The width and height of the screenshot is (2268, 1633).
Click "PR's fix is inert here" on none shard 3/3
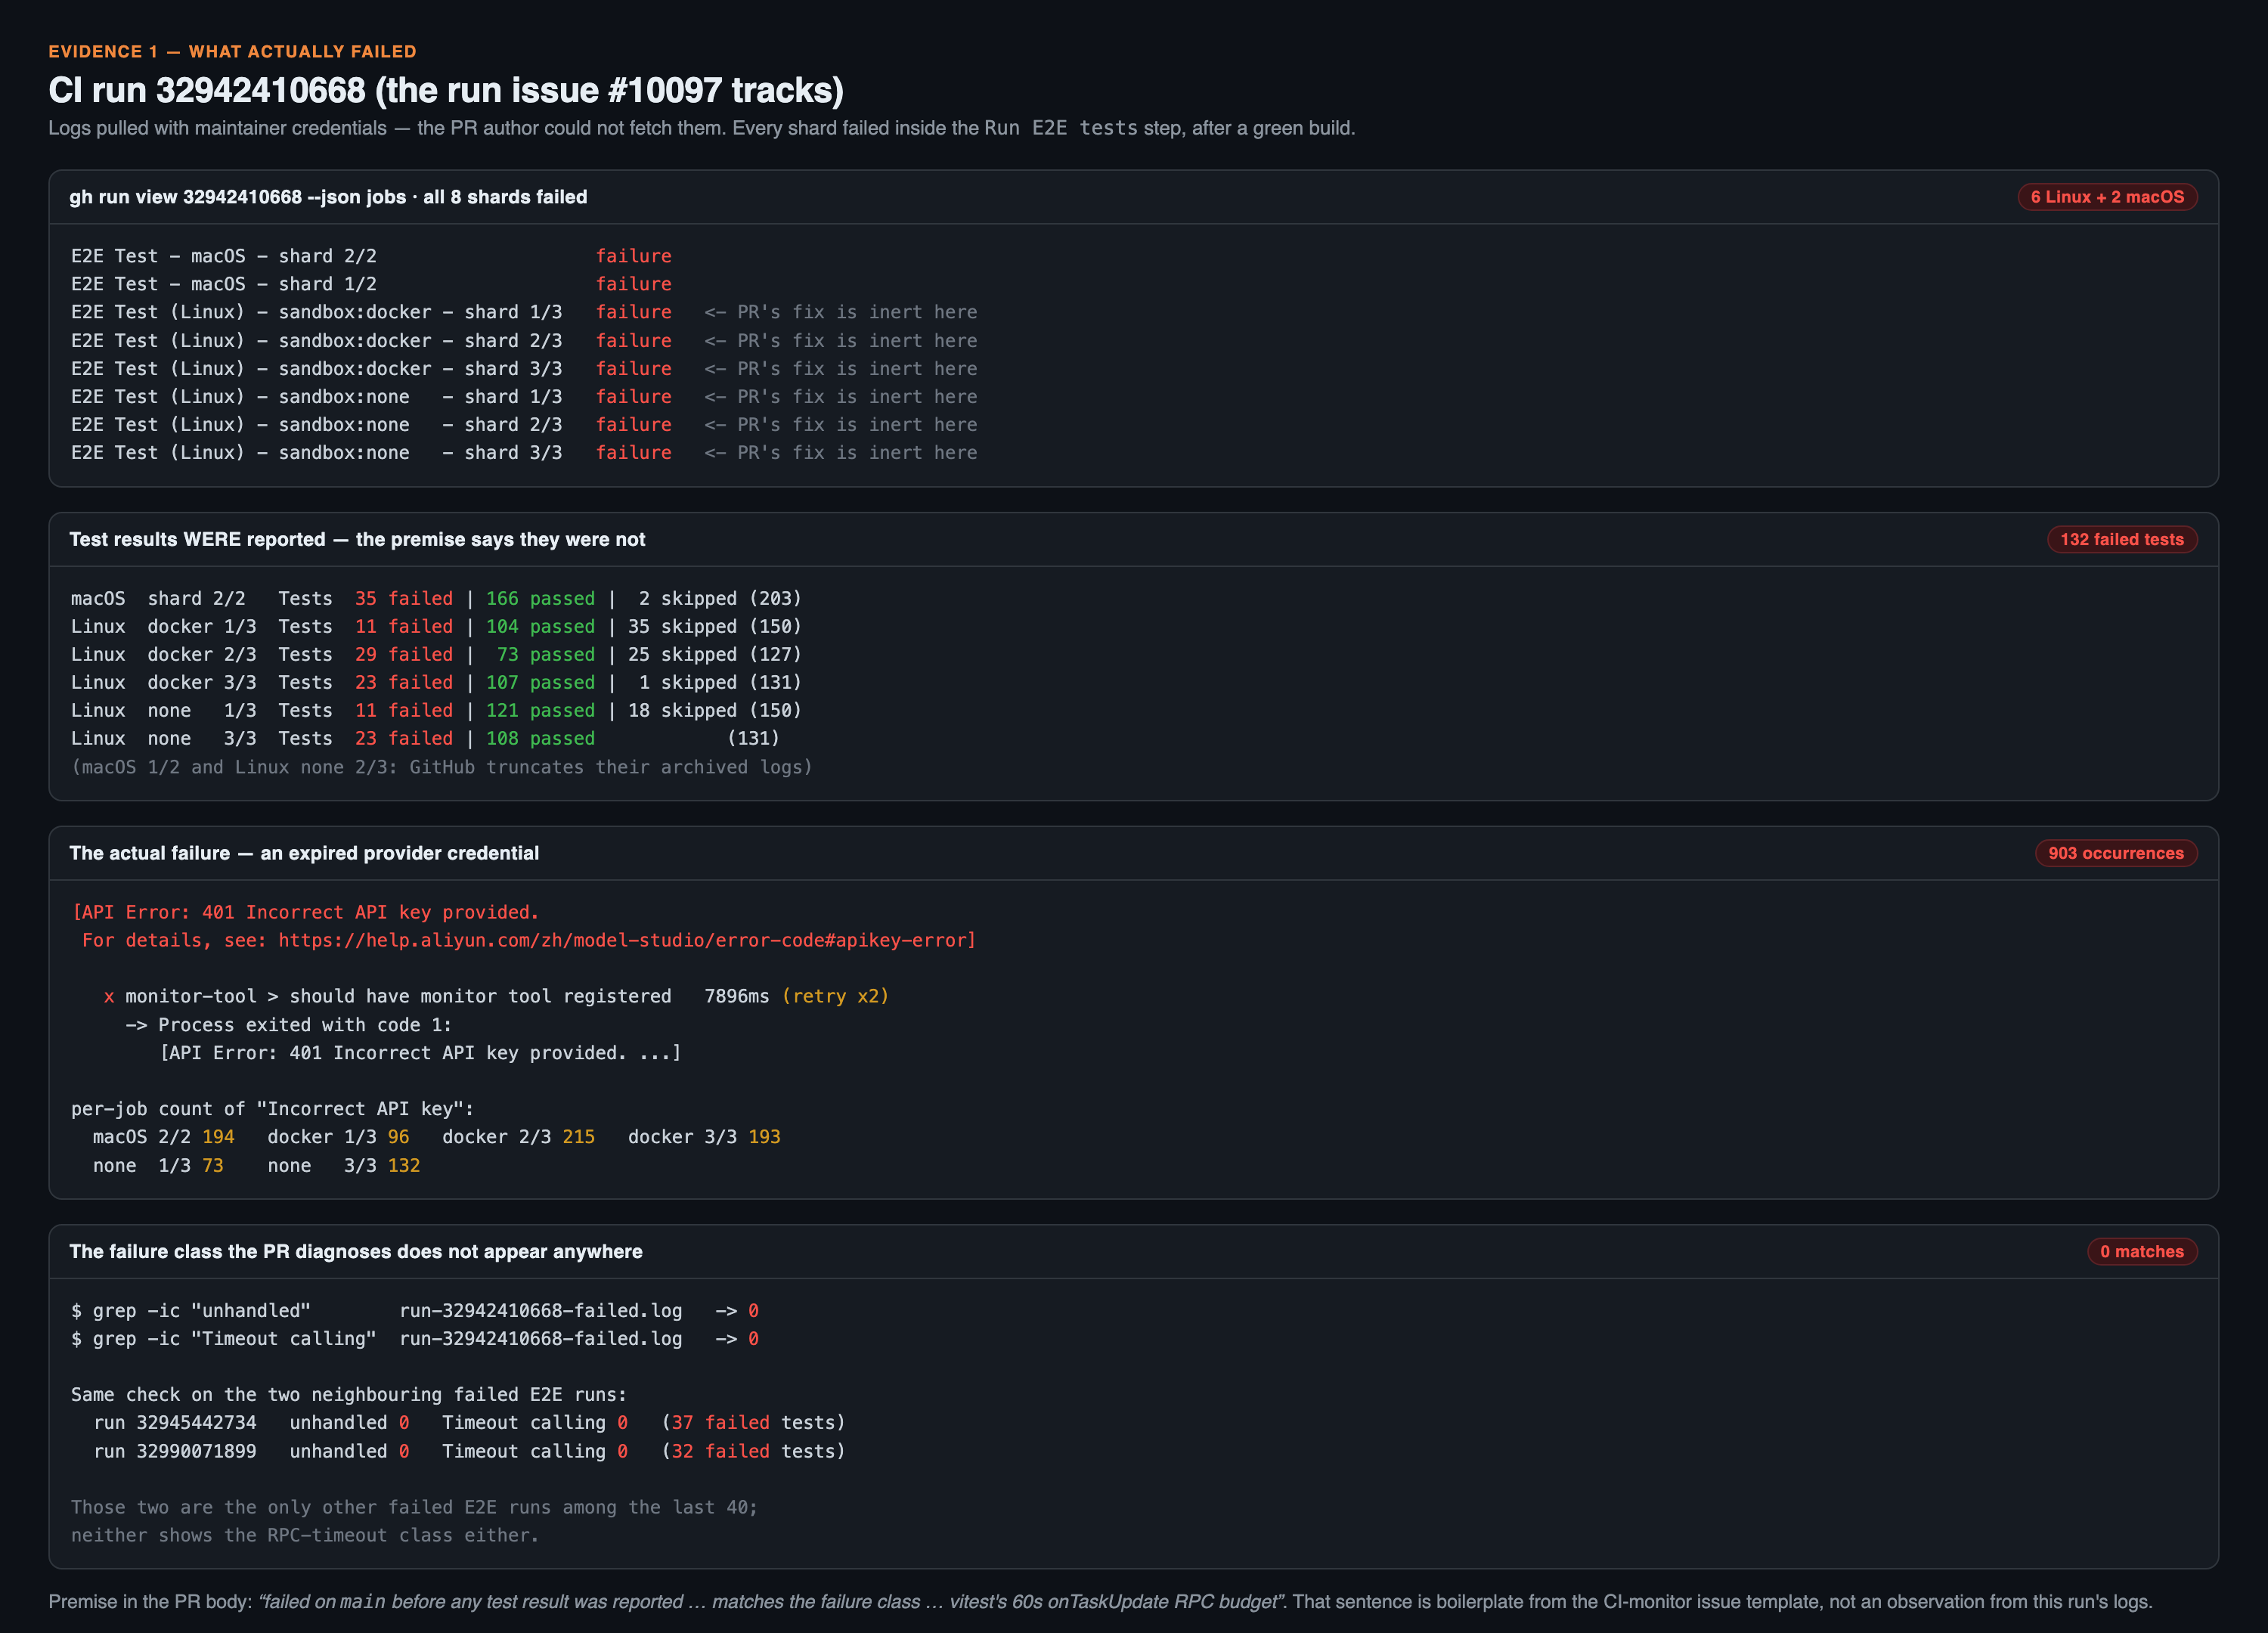(857, 452)
